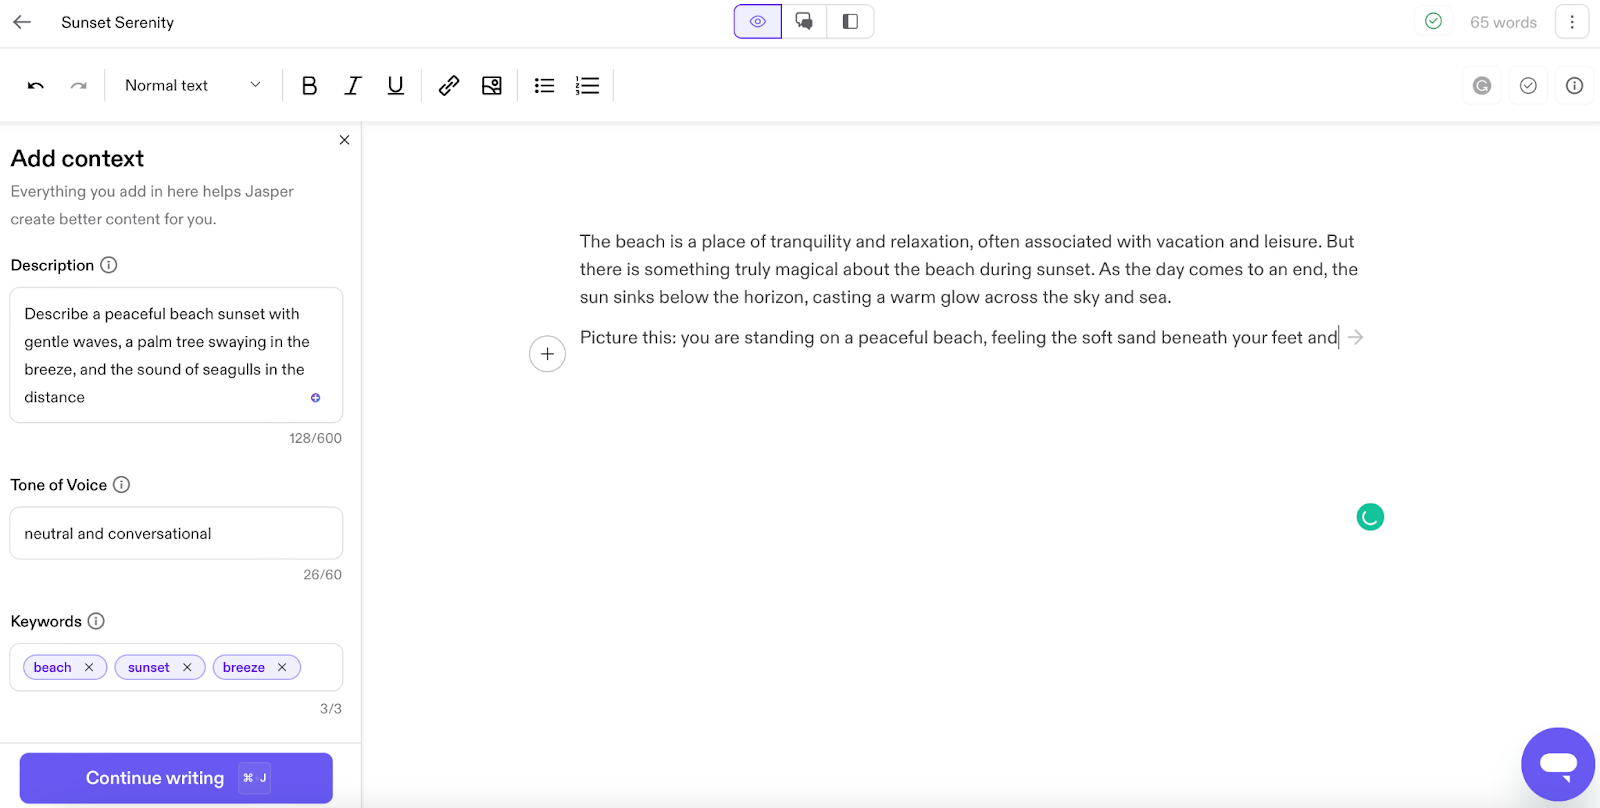Open the green Grammarly floating widget
Image resolution: width=1600 pixels, height=808 pixels.
pyautogui.click(x=1370, y=517)
